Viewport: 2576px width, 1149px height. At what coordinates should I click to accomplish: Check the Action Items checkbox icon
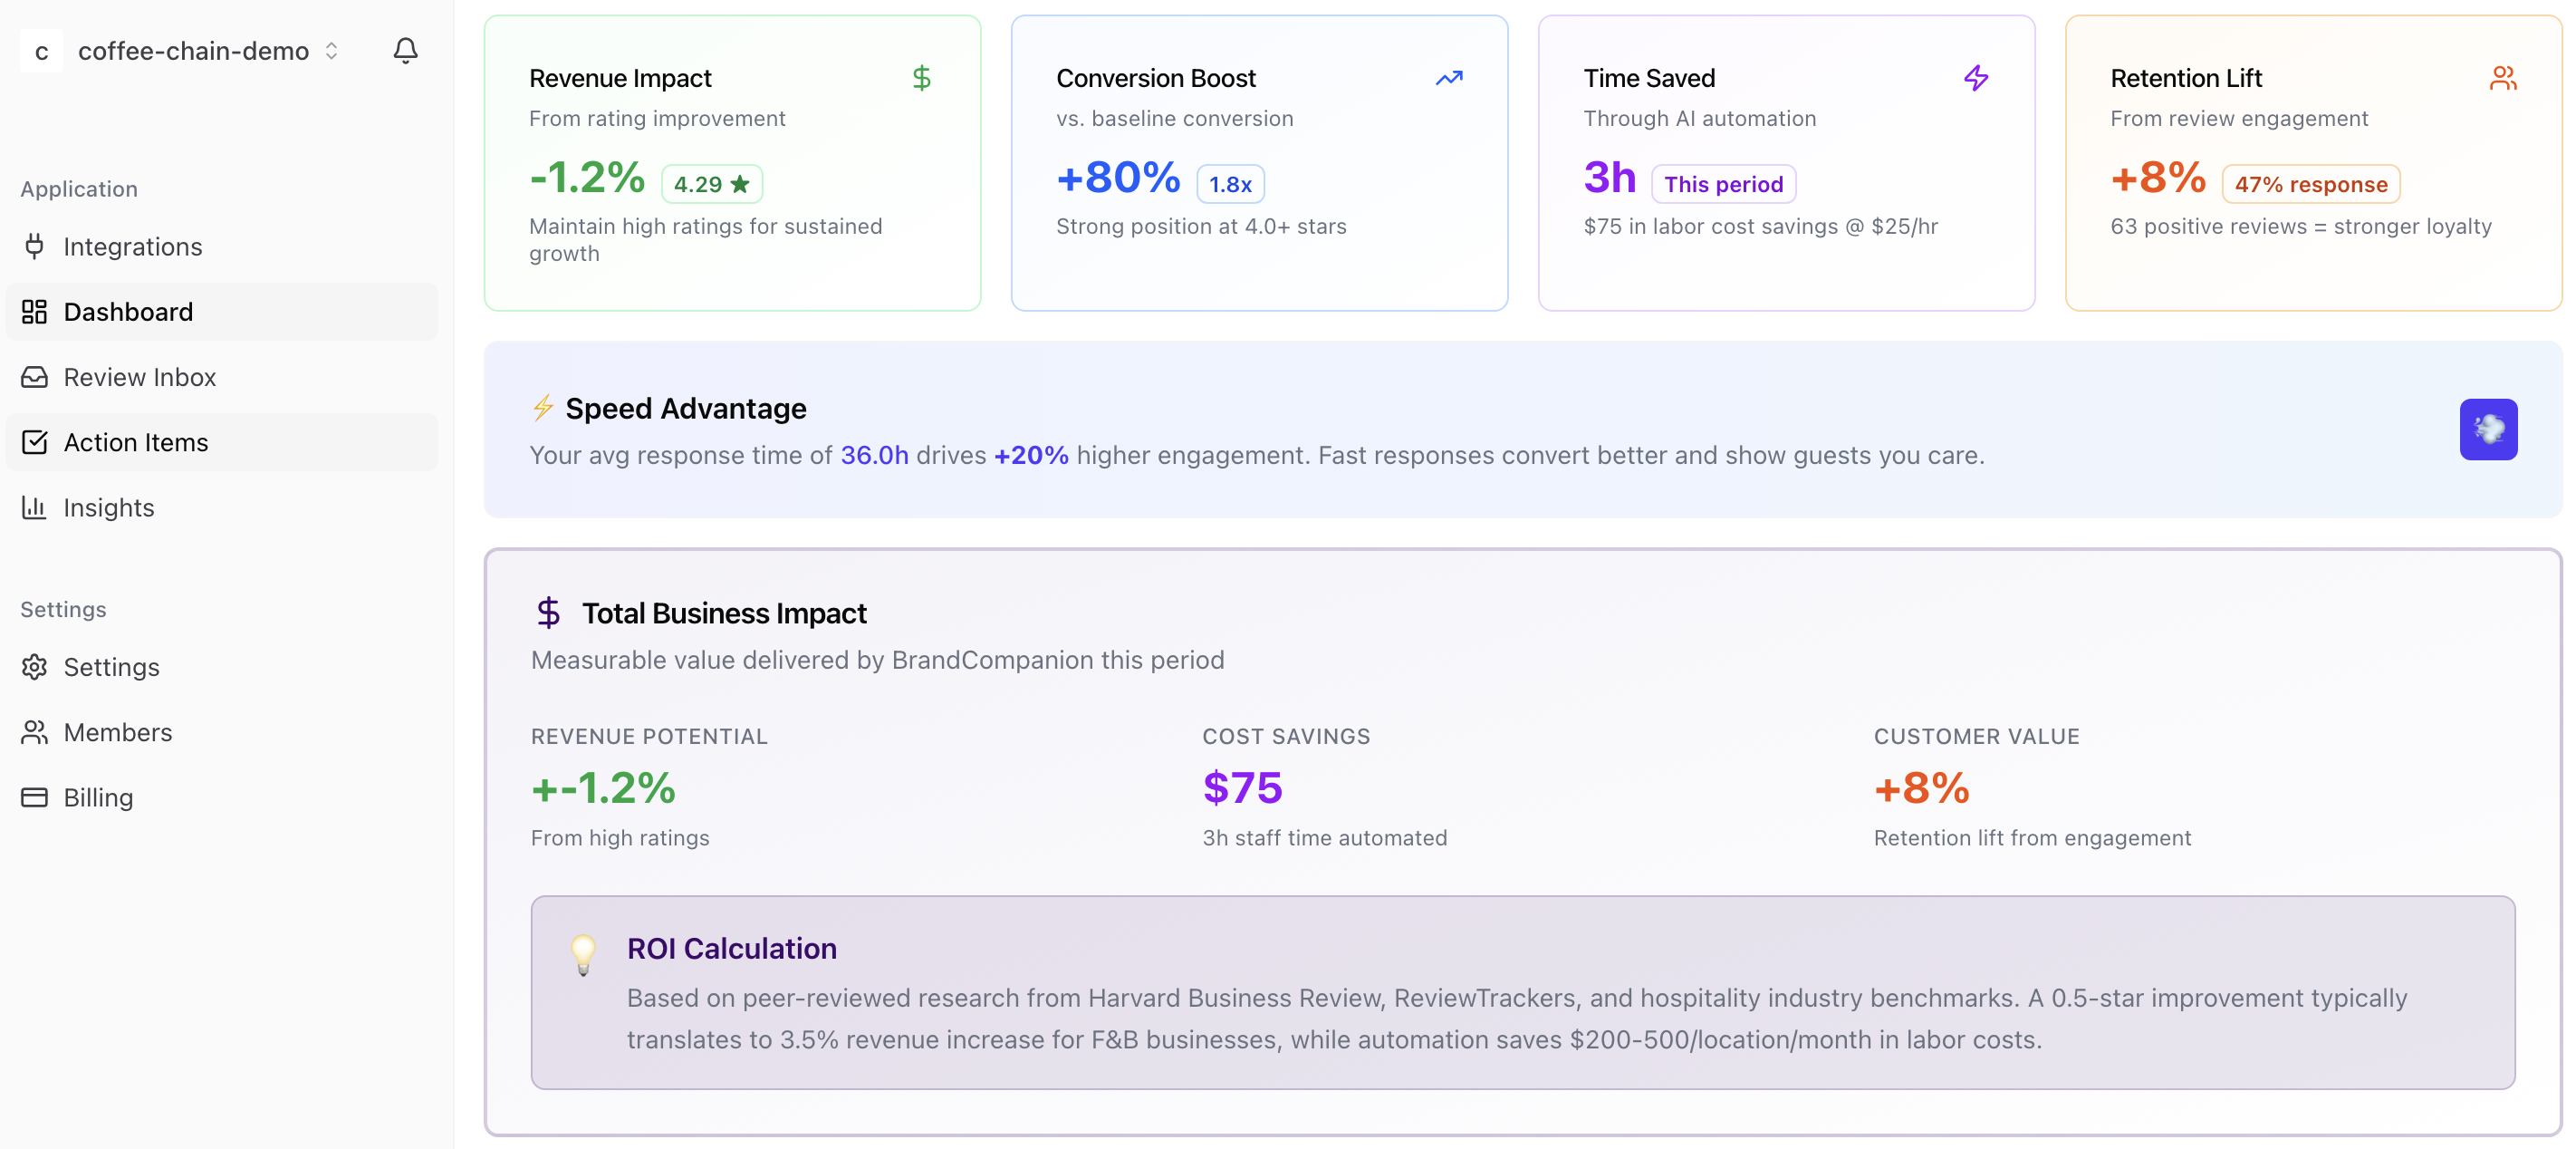[35, 442]
